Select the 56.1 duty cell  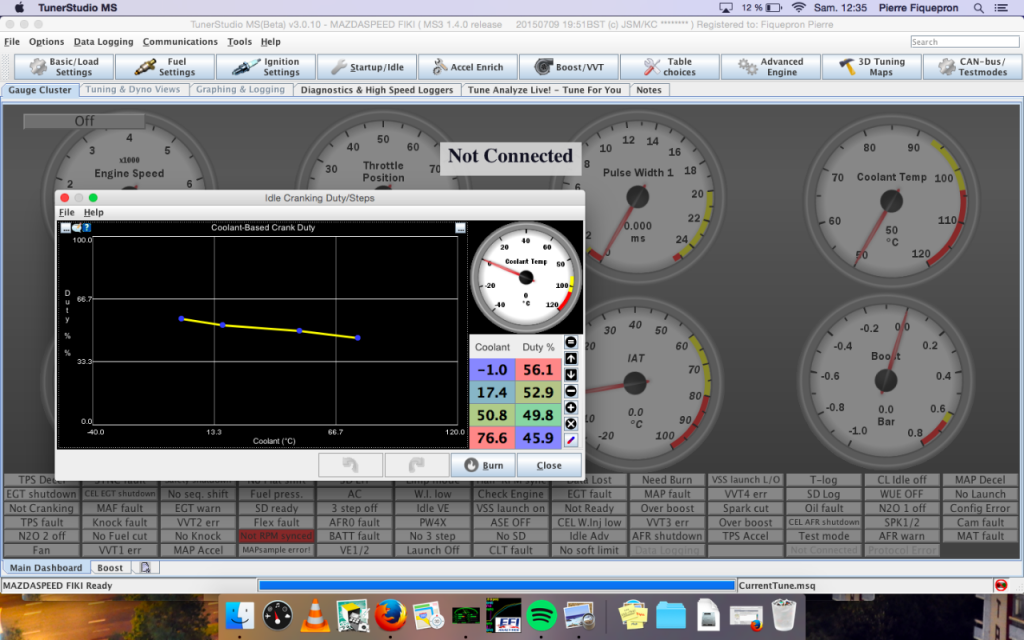(x=538, y=370)
